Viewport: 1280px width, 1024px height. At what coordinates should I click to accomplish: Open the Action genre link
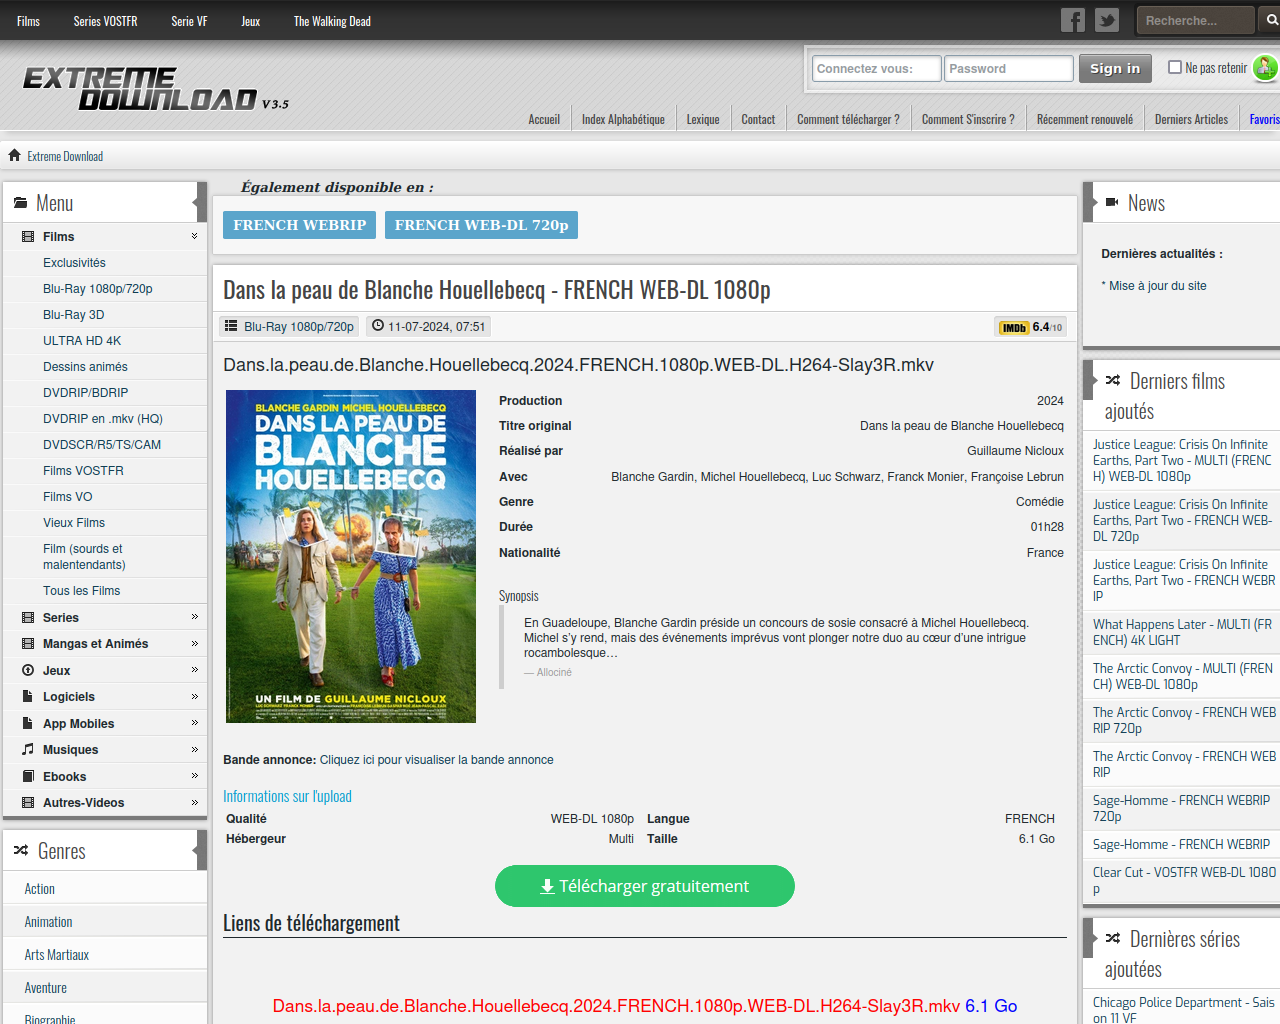click(40, 889)
